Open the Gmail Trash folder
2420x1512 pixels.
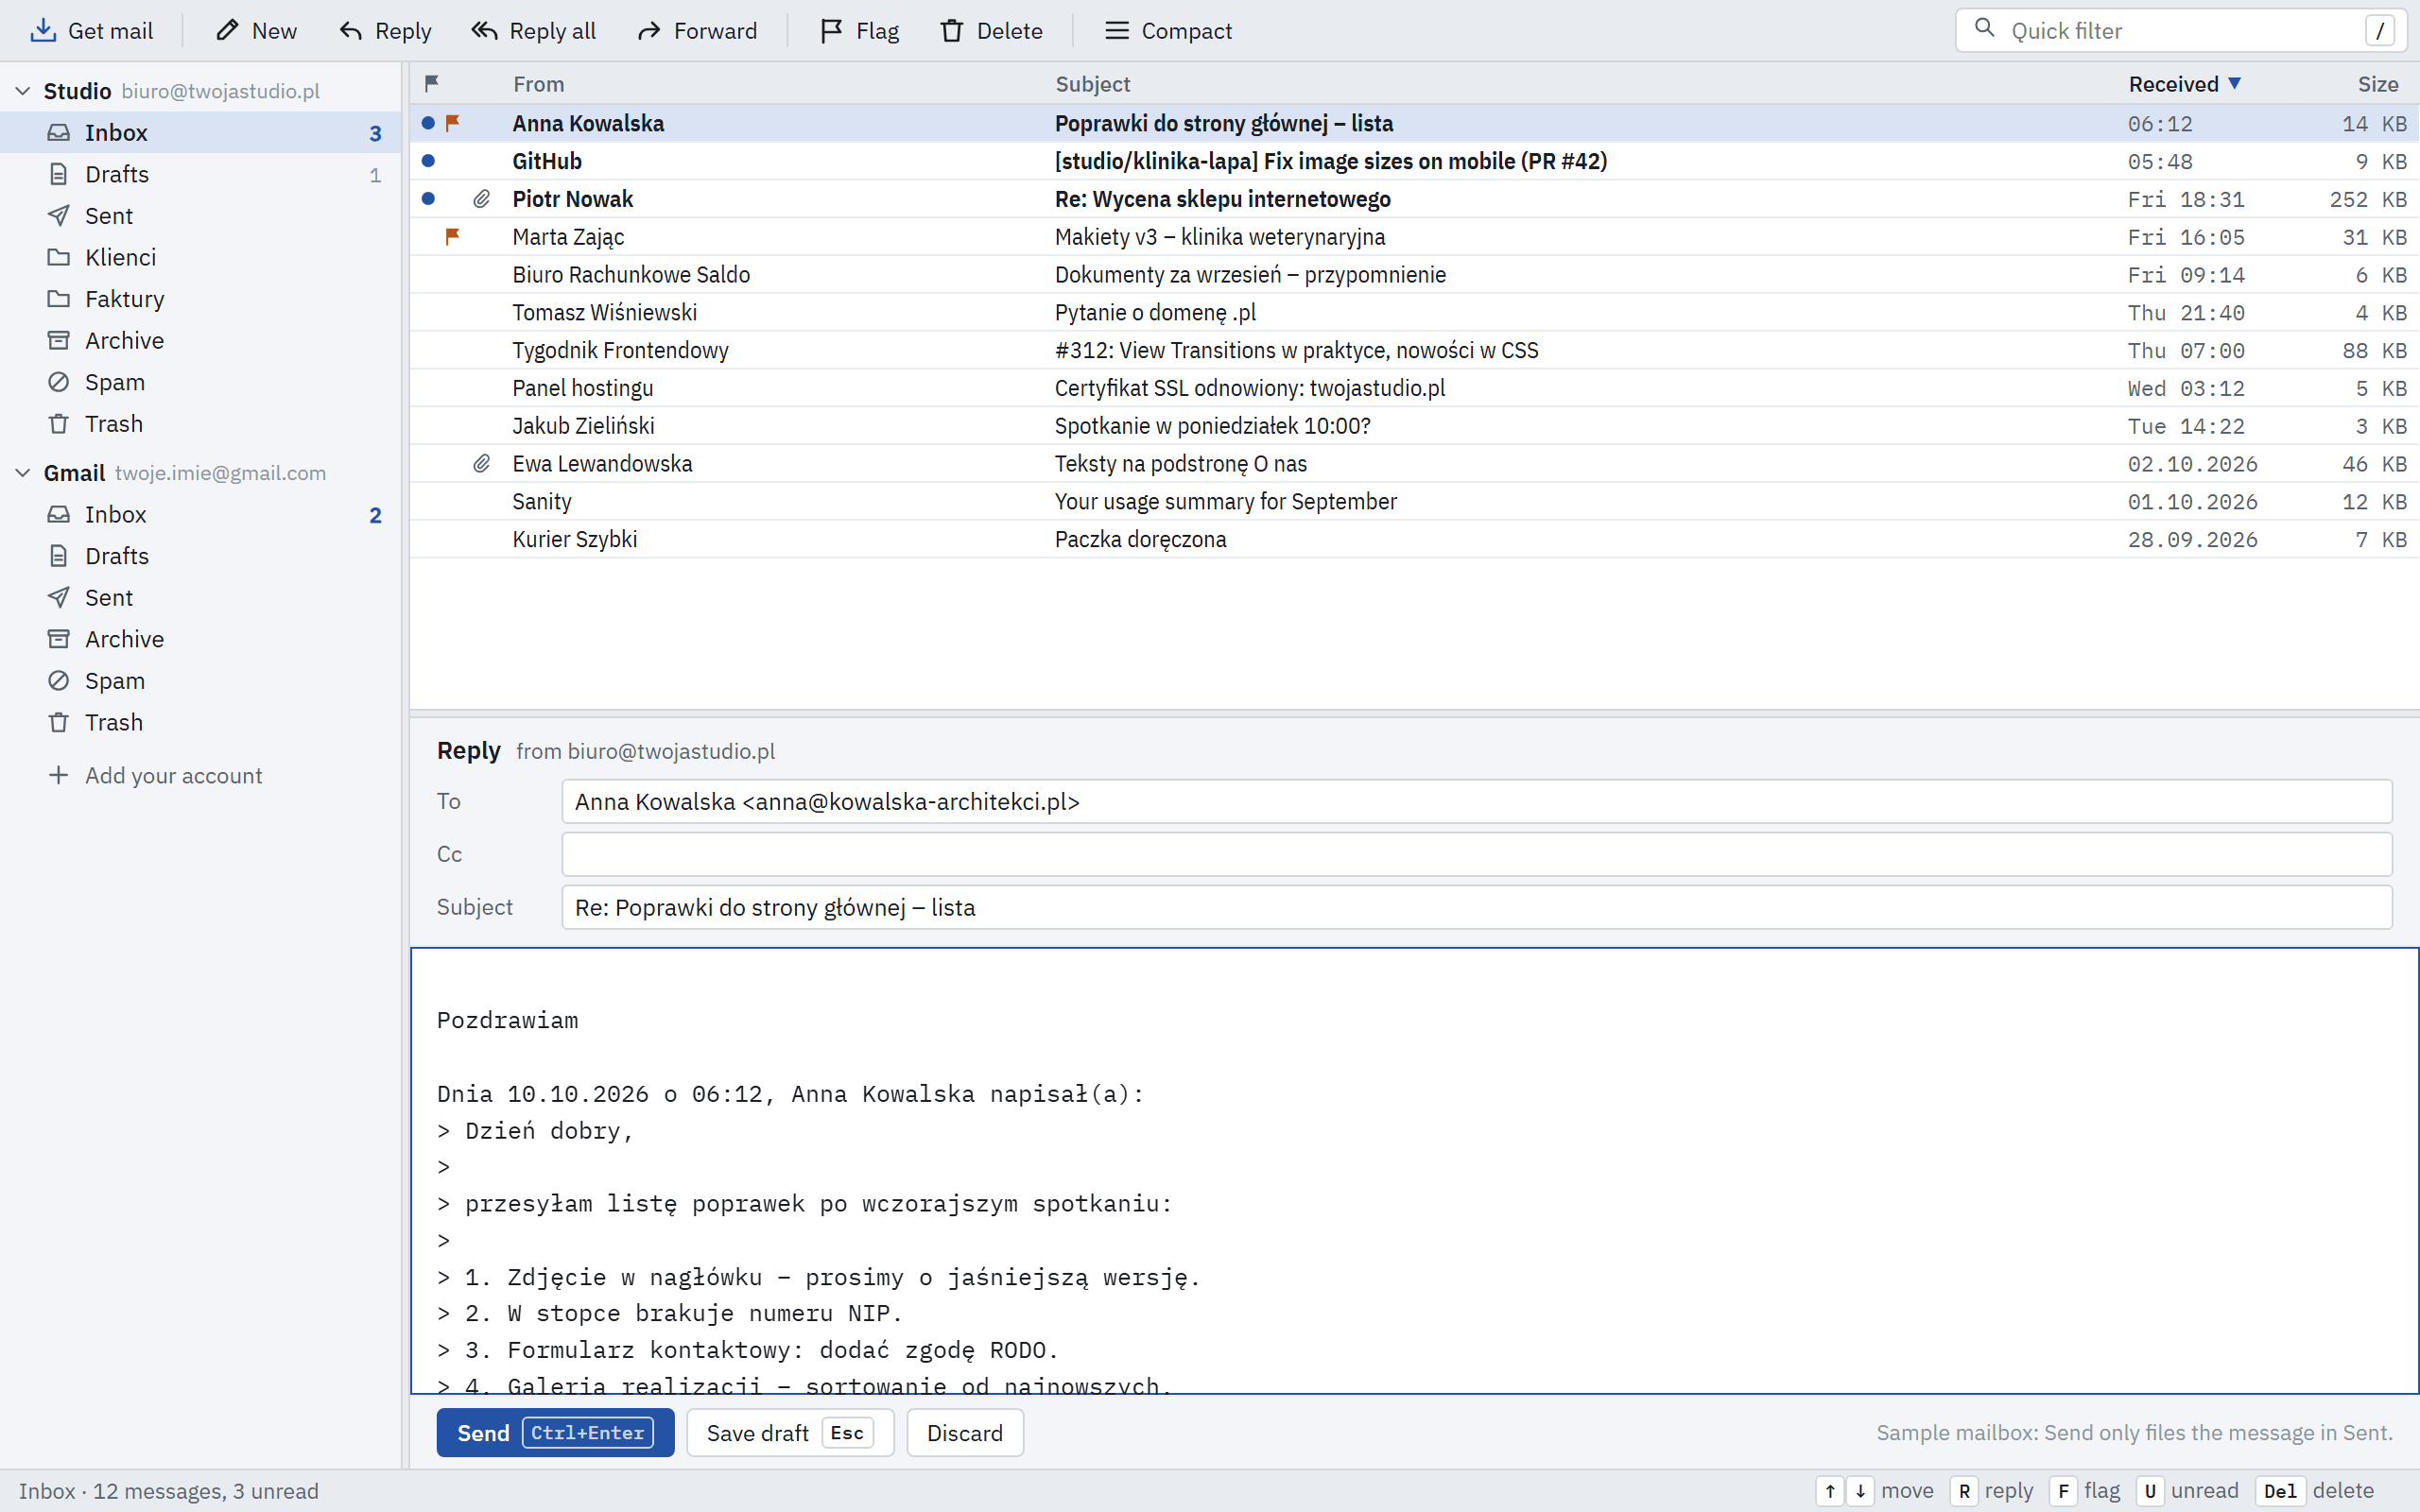(x=200, y=723)
